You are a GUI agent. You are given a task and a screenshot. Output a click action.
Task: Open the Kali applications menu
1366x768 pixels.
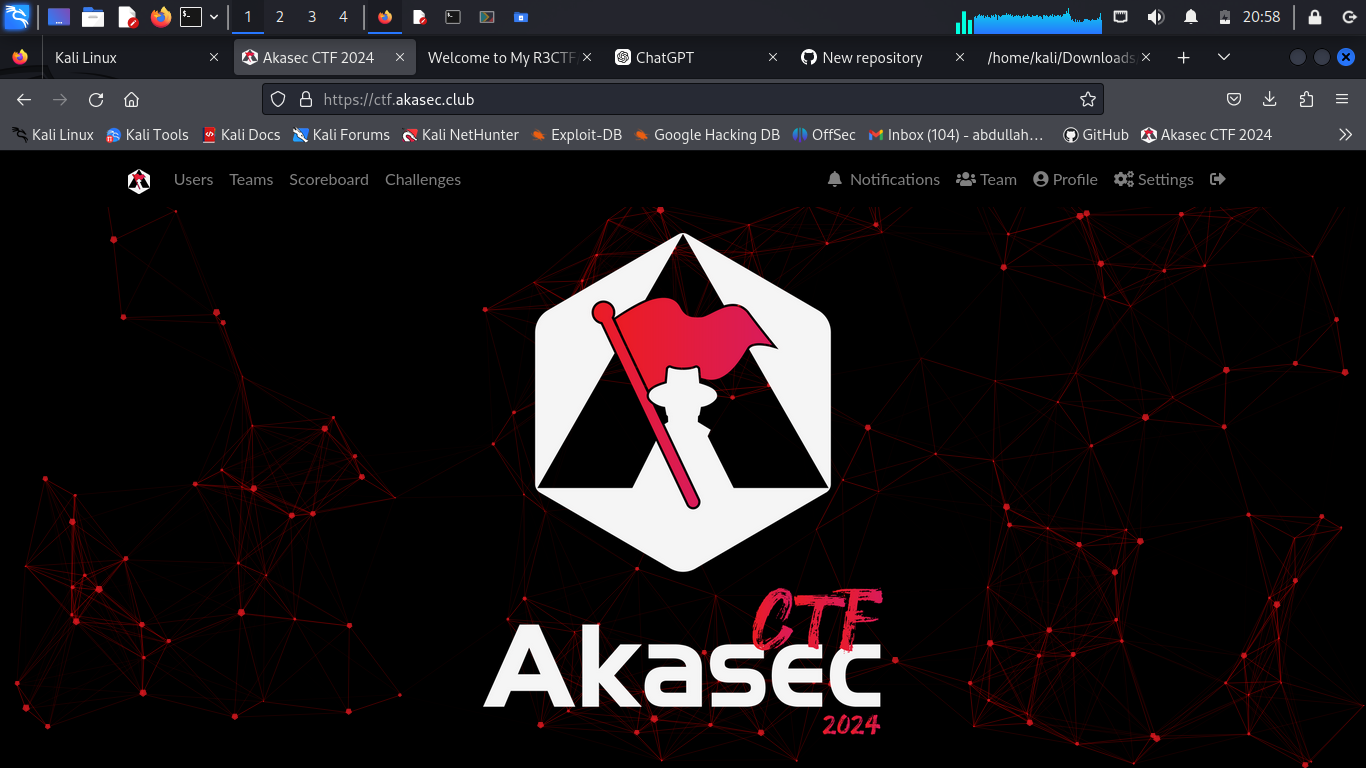(x=17, y=16)
